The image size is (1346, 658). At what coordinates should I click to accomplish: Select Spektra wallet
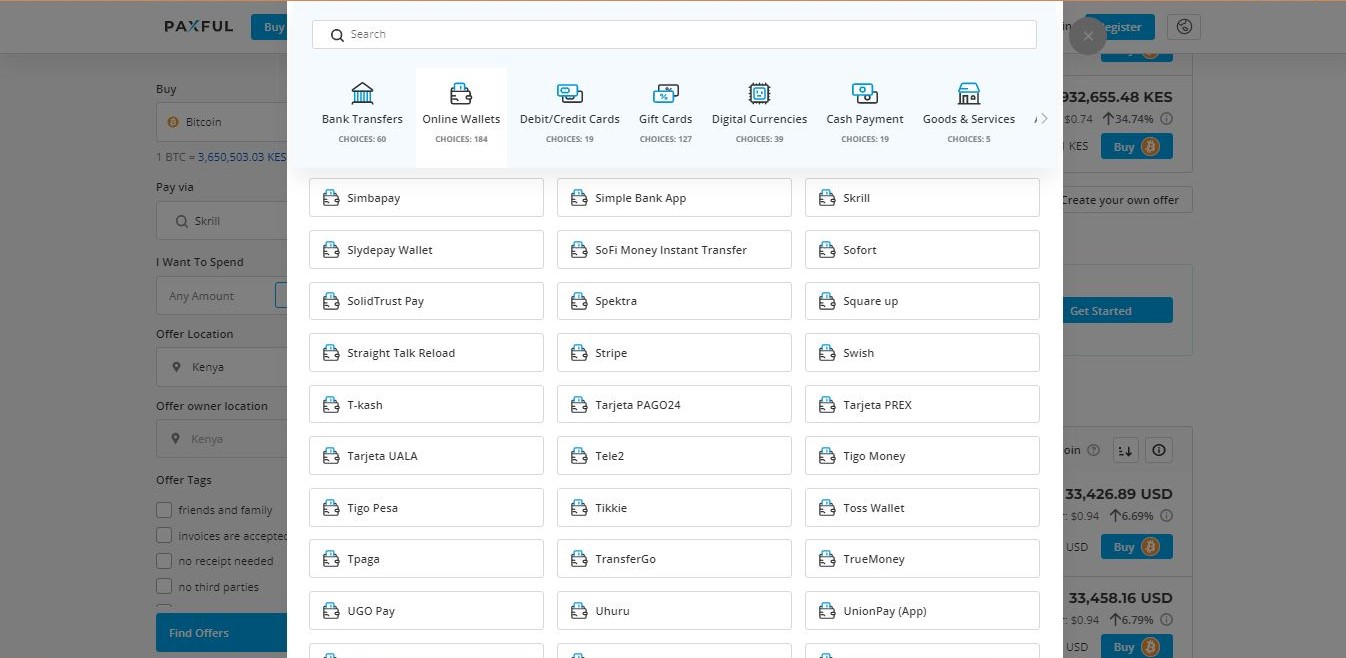pyautogui.click(x=674, y=301)
